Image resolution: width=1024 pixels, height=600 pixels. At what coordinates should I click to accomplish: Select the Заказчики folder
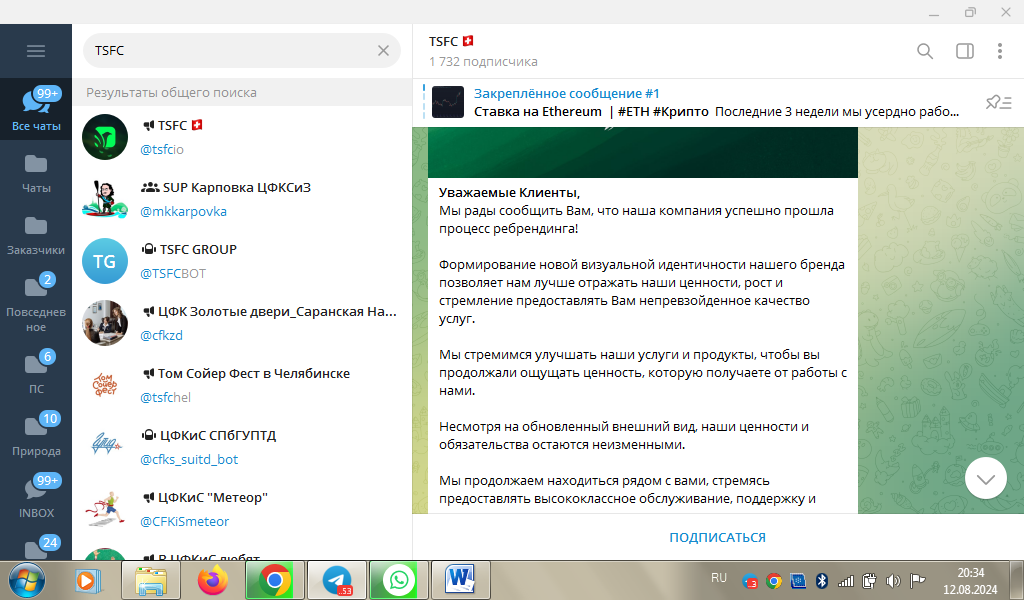click(36, 236)
